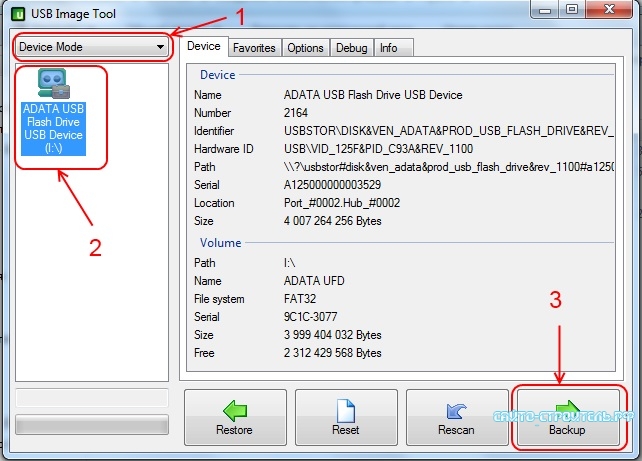Show the Debug tab
The image size is (642, 461).
[x=352, y=48]
